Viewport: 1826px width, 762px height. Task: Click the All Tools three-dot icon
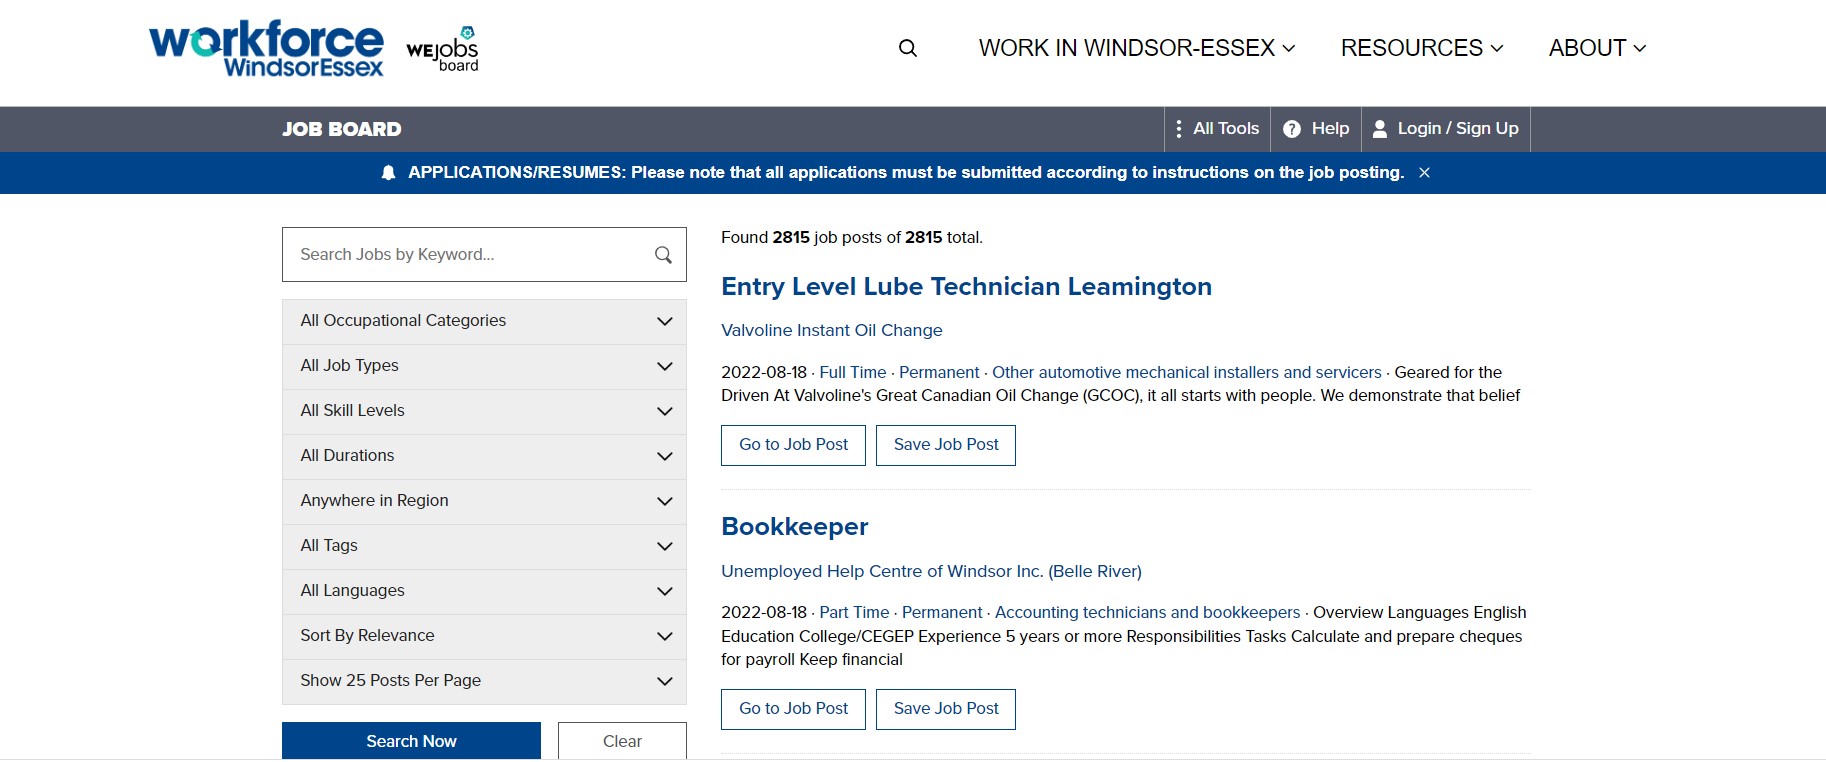[1179, 129]
